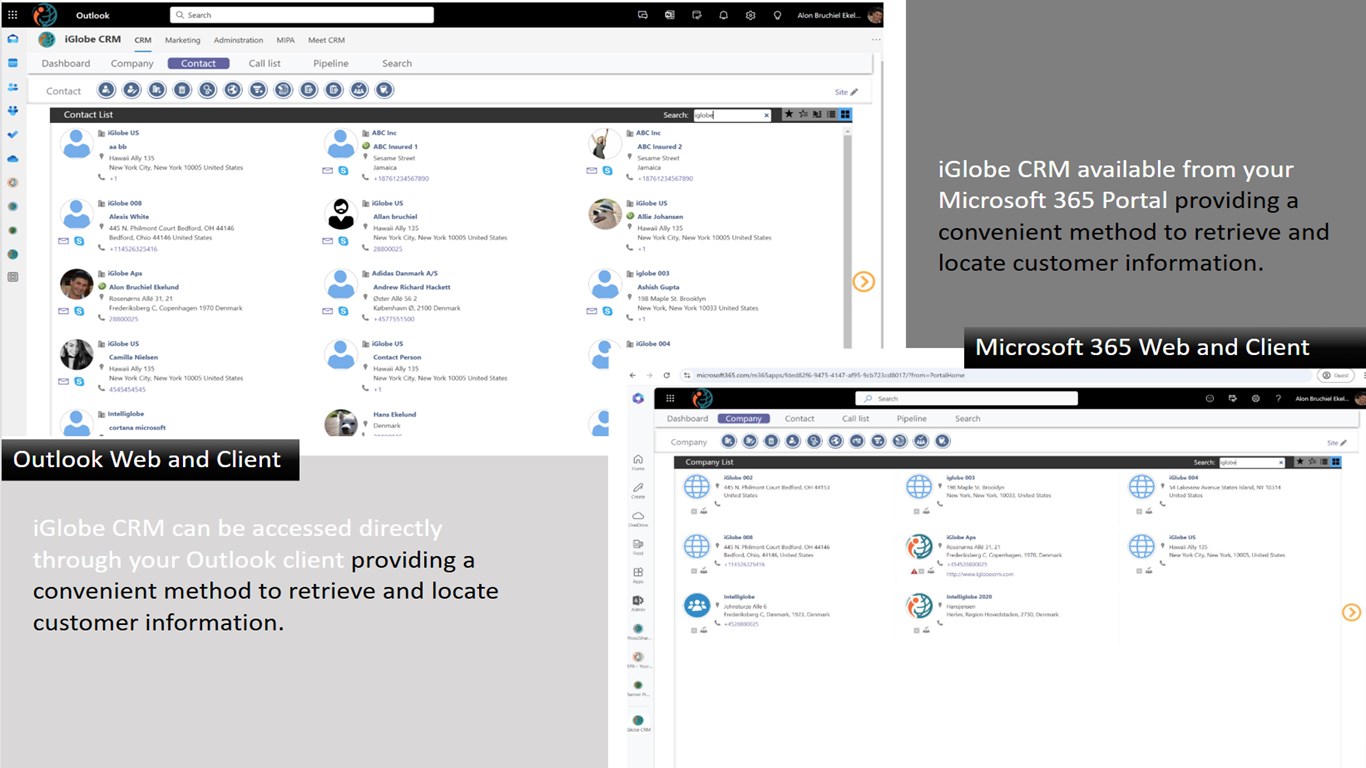Click the Outlook notifications bell icon
The height and width of the screenshot is (768, 1366).
coord(723,15)
